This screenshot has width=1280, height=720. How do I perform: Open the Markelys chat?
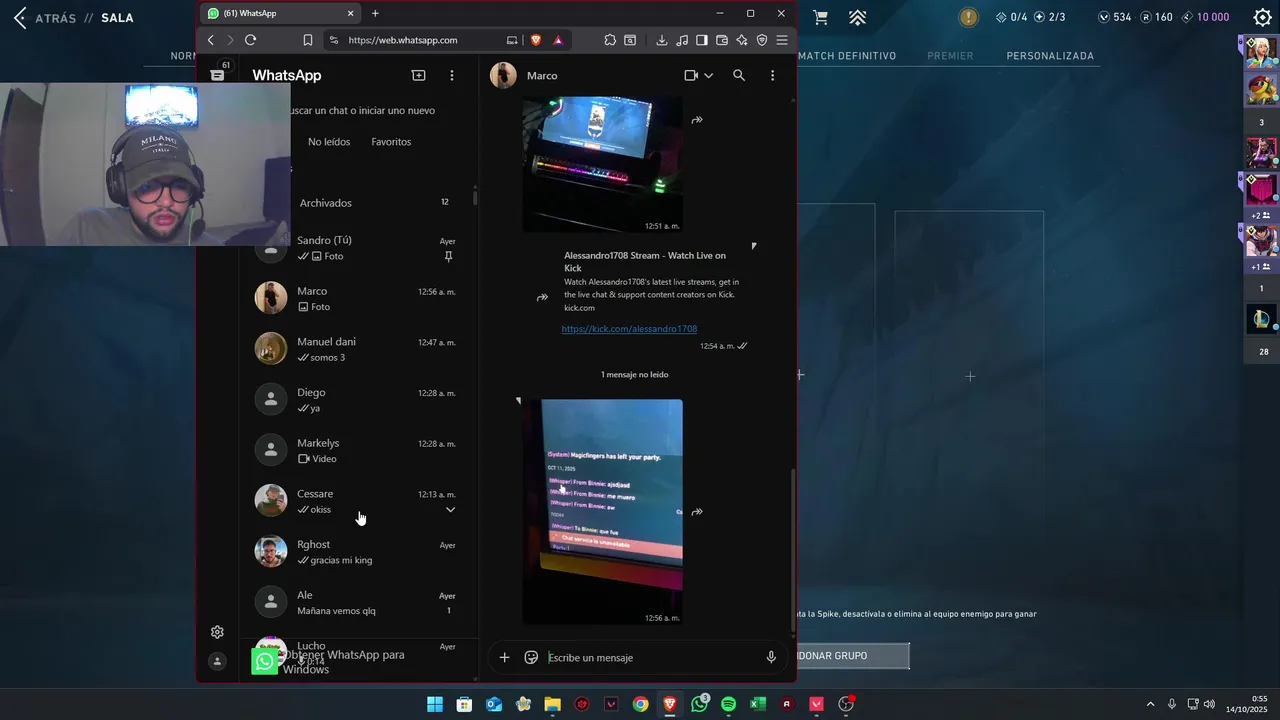358,450
